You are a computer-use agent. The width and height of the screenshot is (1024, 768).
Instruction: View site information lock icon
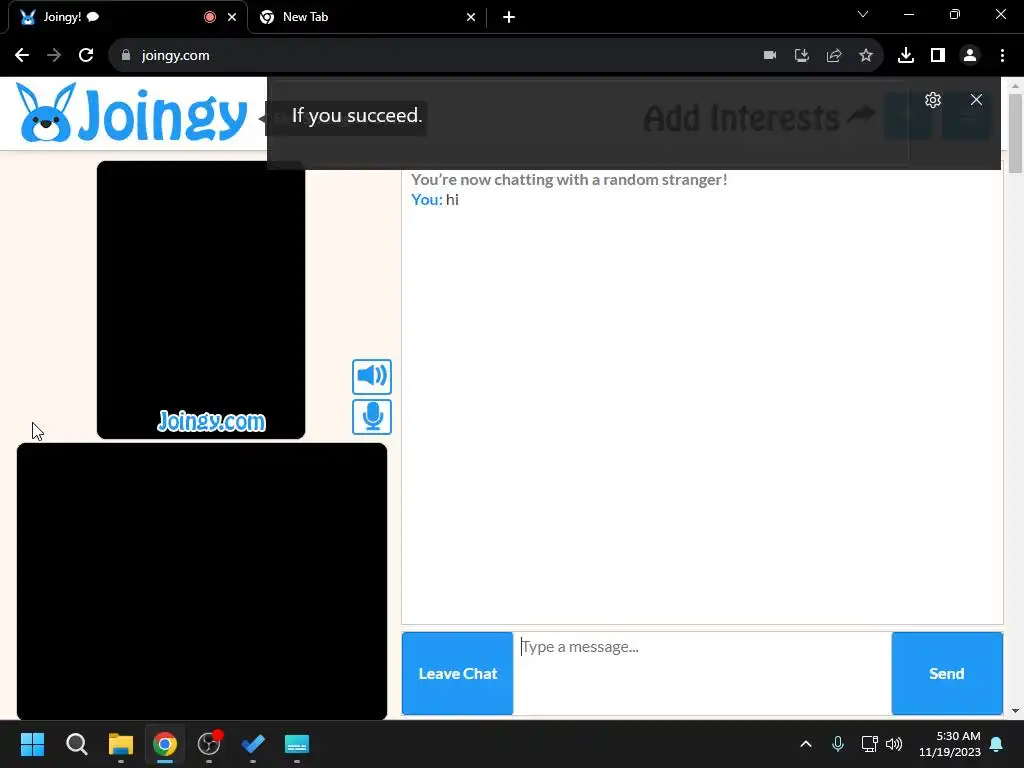click(x=126, y=56)
